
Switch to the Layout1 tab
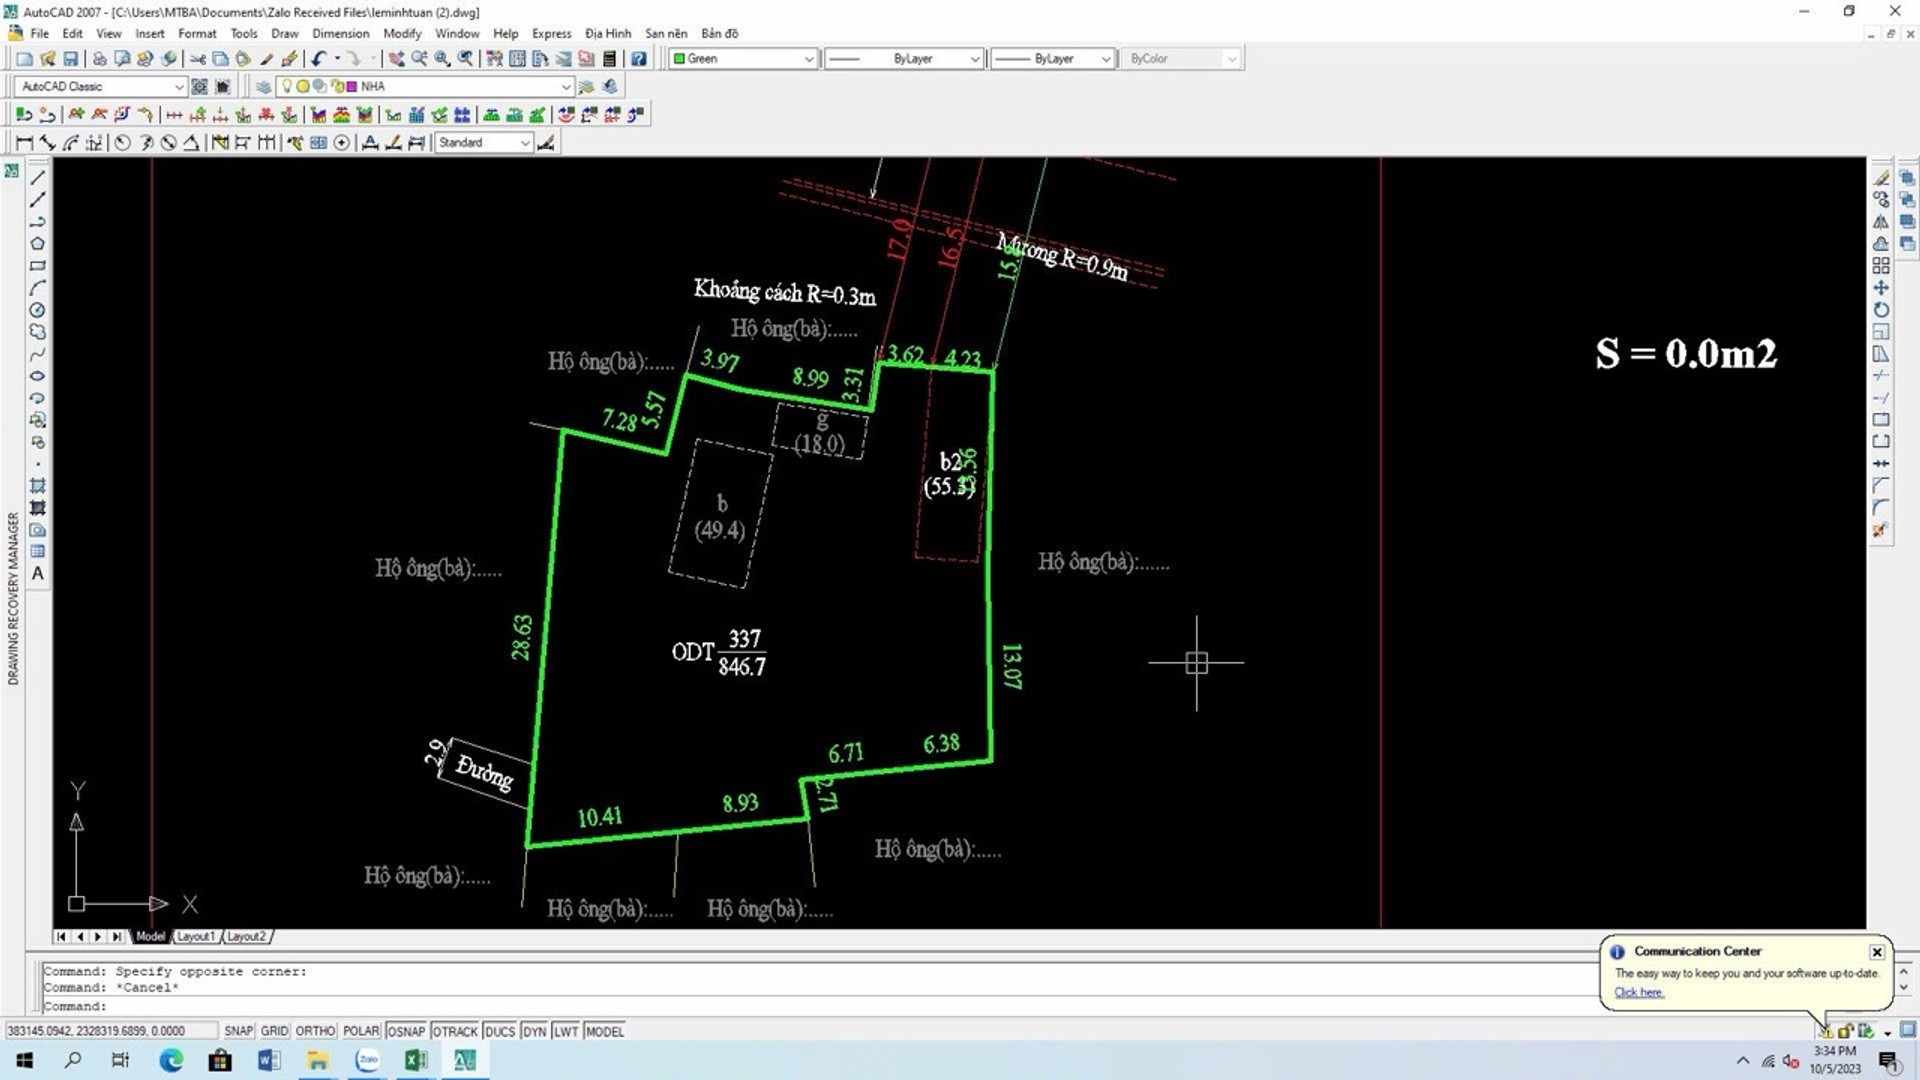196,937
